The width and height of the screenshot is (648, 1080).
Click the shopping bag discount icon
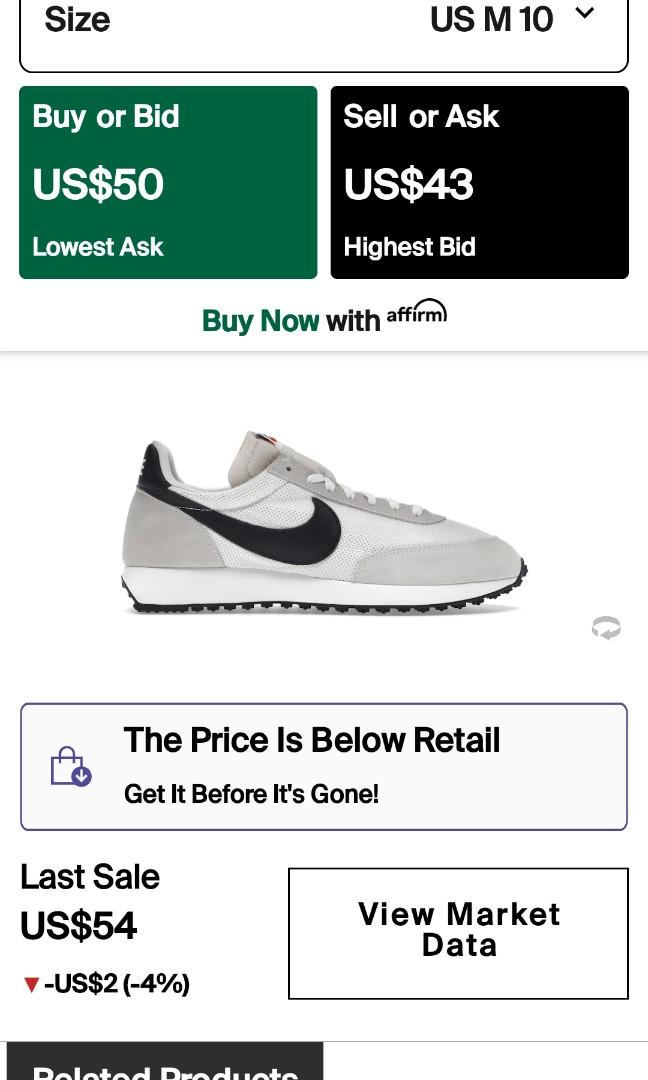[70, 767]
